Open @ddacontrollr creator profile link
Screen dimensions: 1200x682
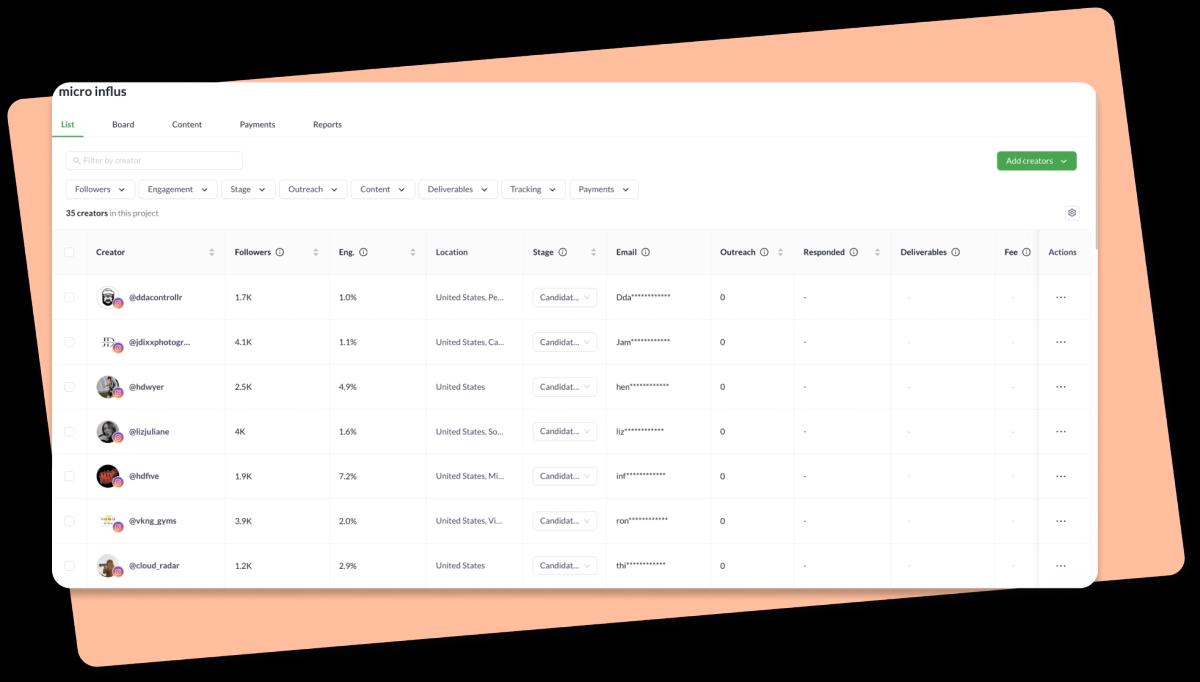point(155,297)
